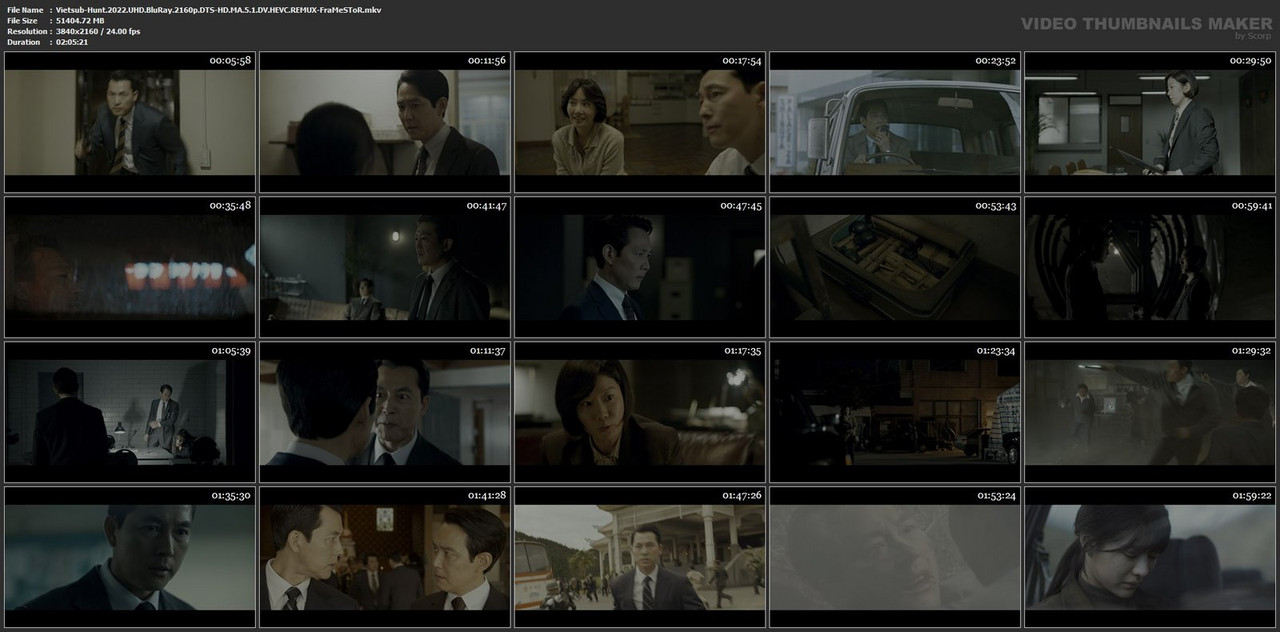1280x632 pixels.
Task: Open the thumbnail stamped 00:05:58
Action: [x=130, y=122]
